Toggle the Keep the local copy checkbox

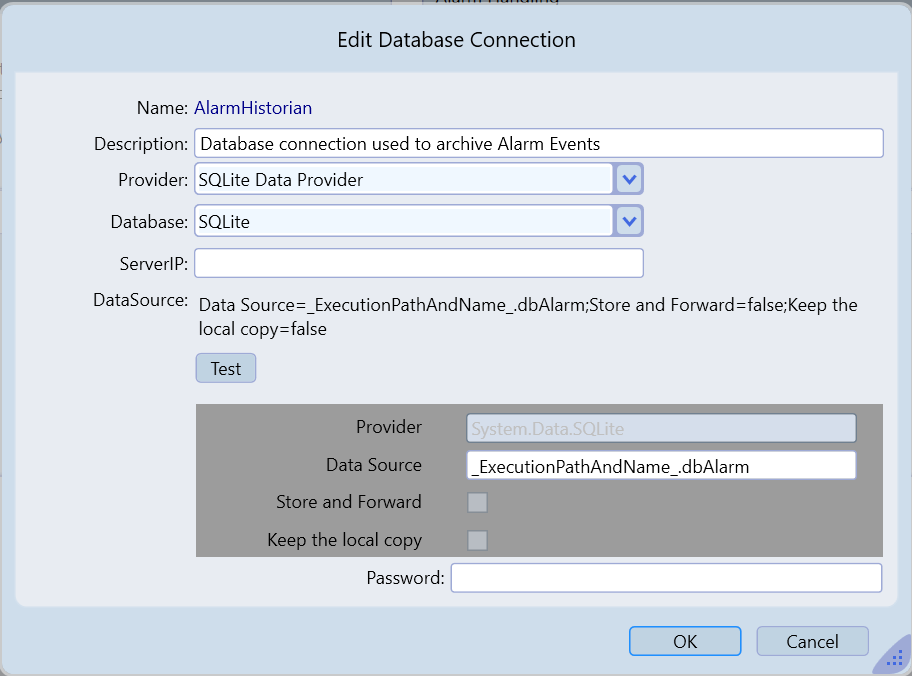click(x=478, y=540)
